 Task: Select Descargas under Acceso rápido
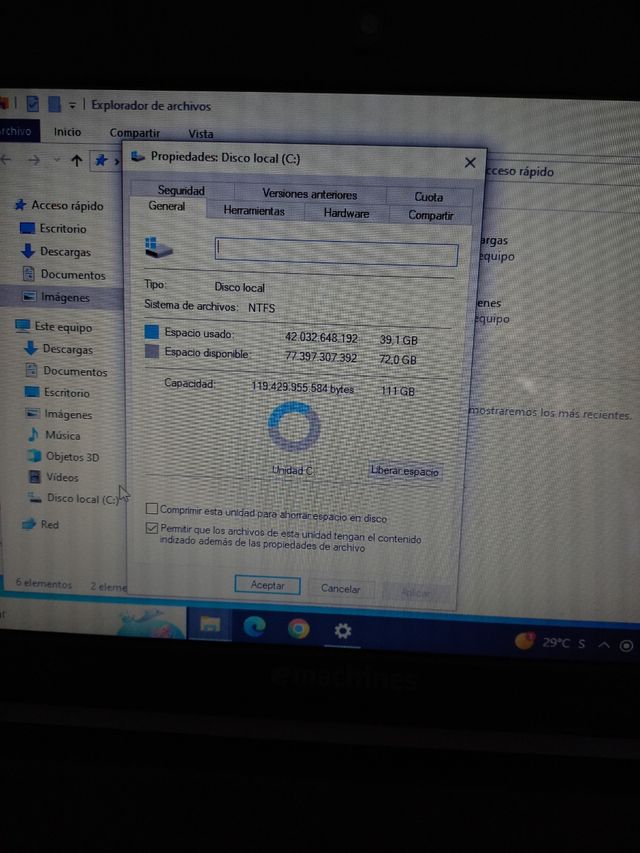click(x=56, y=252)
